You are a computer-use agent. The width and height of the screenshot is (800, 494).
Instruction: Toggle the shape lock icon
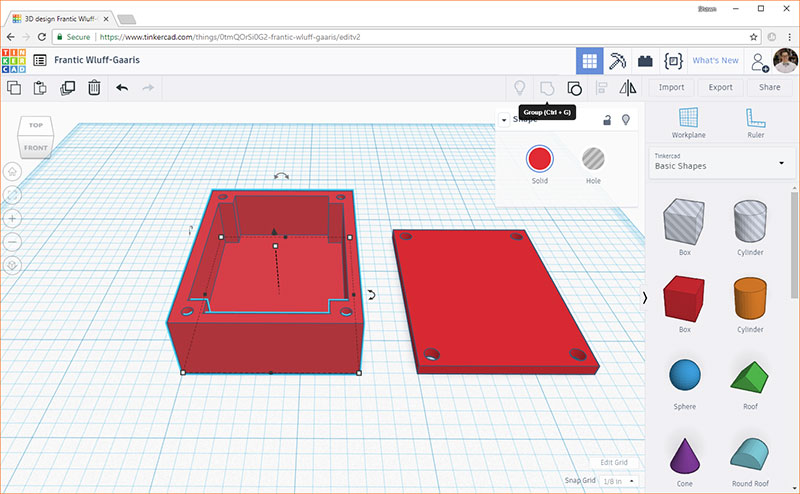606,120
